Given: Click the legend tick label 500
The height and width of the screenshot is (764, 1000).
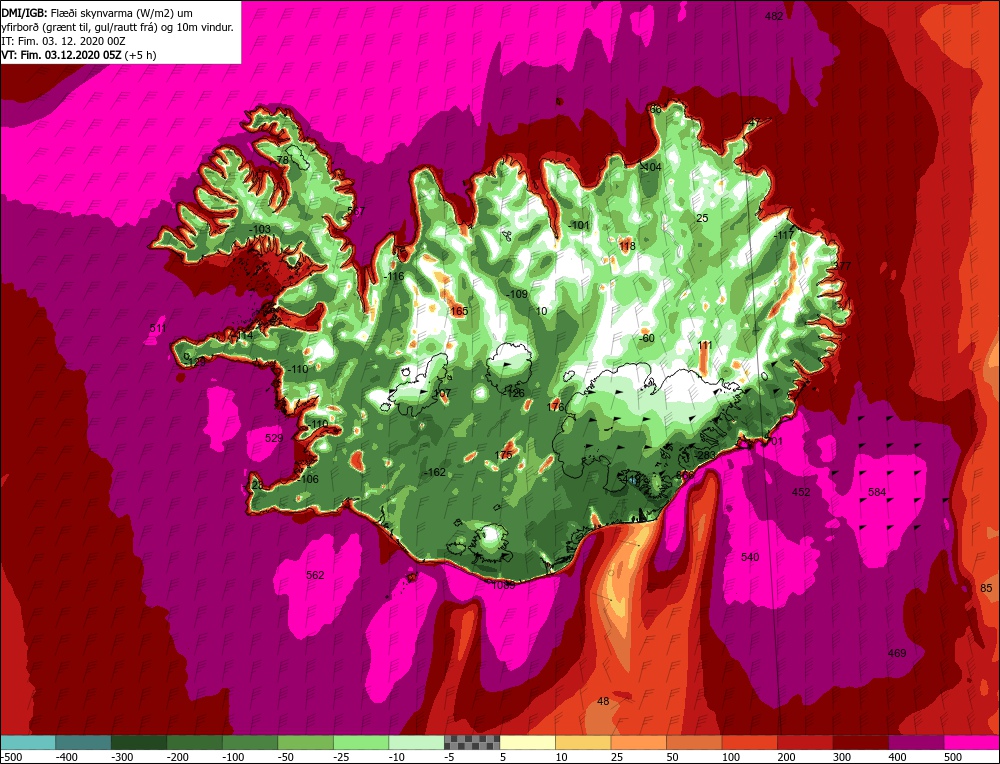Looking at the screenshot, I should (x=953, y=758).
